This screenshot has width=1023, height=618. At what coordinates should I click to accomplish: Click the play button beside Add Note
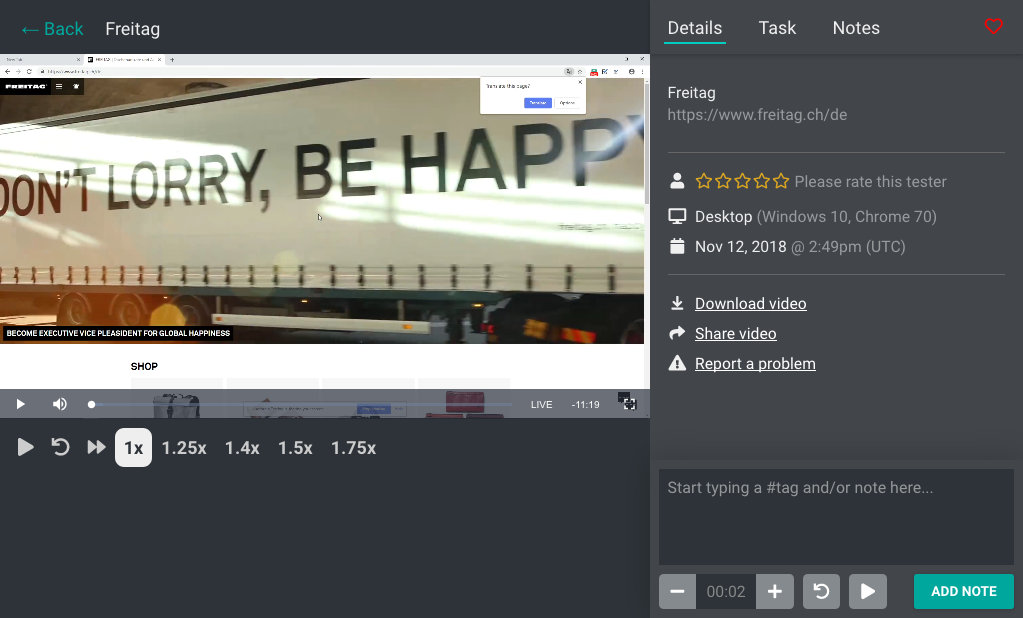point(867,591)
